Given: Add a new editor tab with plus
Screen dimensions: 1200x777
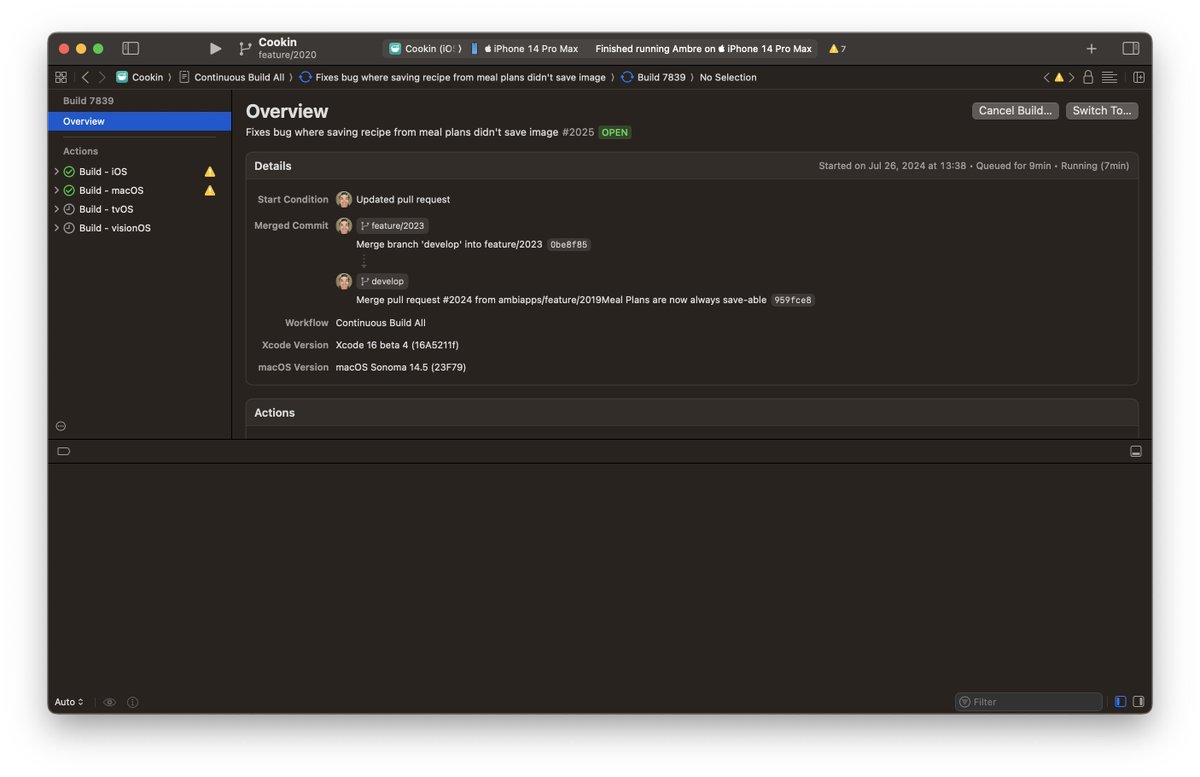Looking at the screenshot, I should click(x=1091, y=48).
